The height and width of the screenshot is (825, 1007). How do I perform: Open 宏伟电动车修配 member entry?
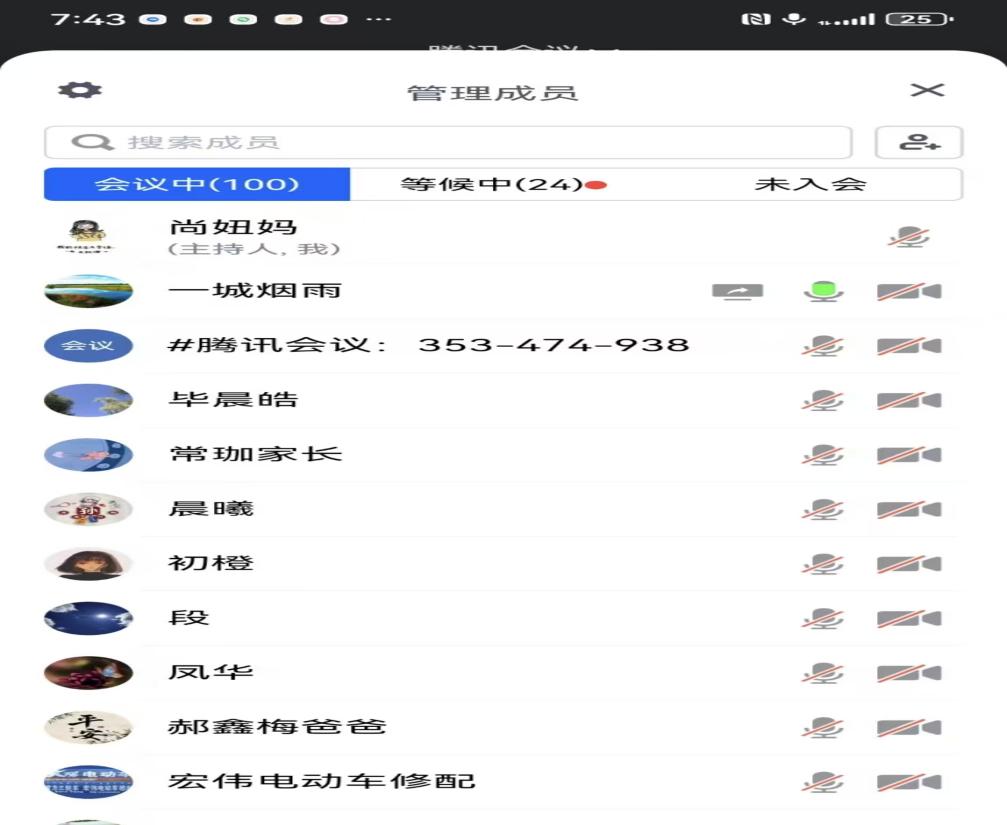pyautogui.click(x=322, y=781)
